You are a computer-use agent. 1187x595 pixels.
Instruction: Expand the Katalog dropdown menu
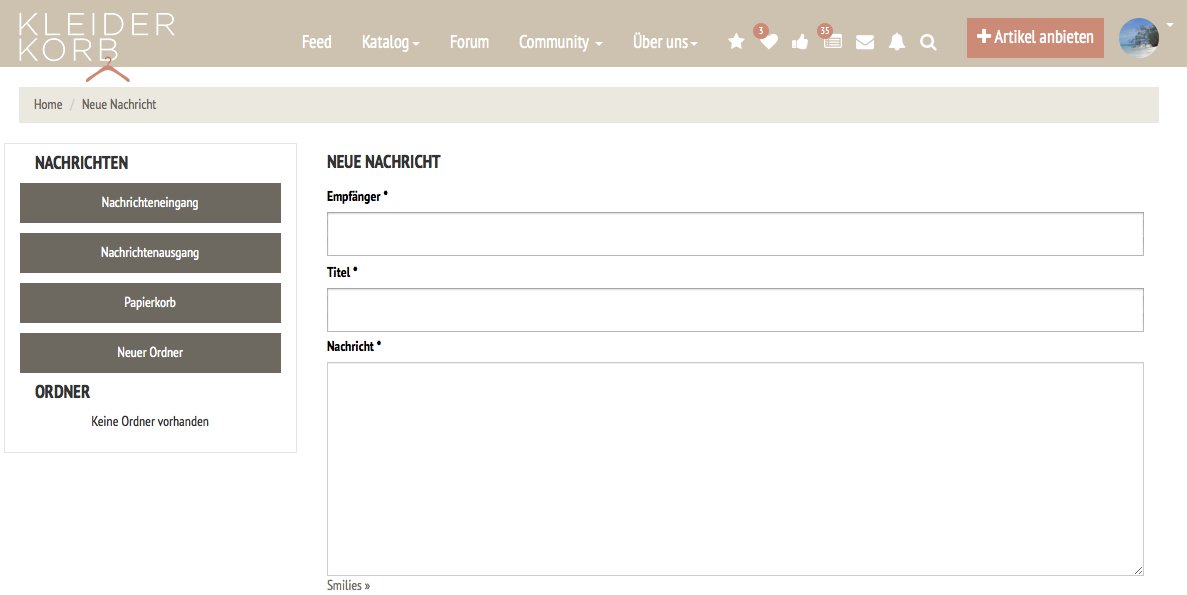coord(390,42)
